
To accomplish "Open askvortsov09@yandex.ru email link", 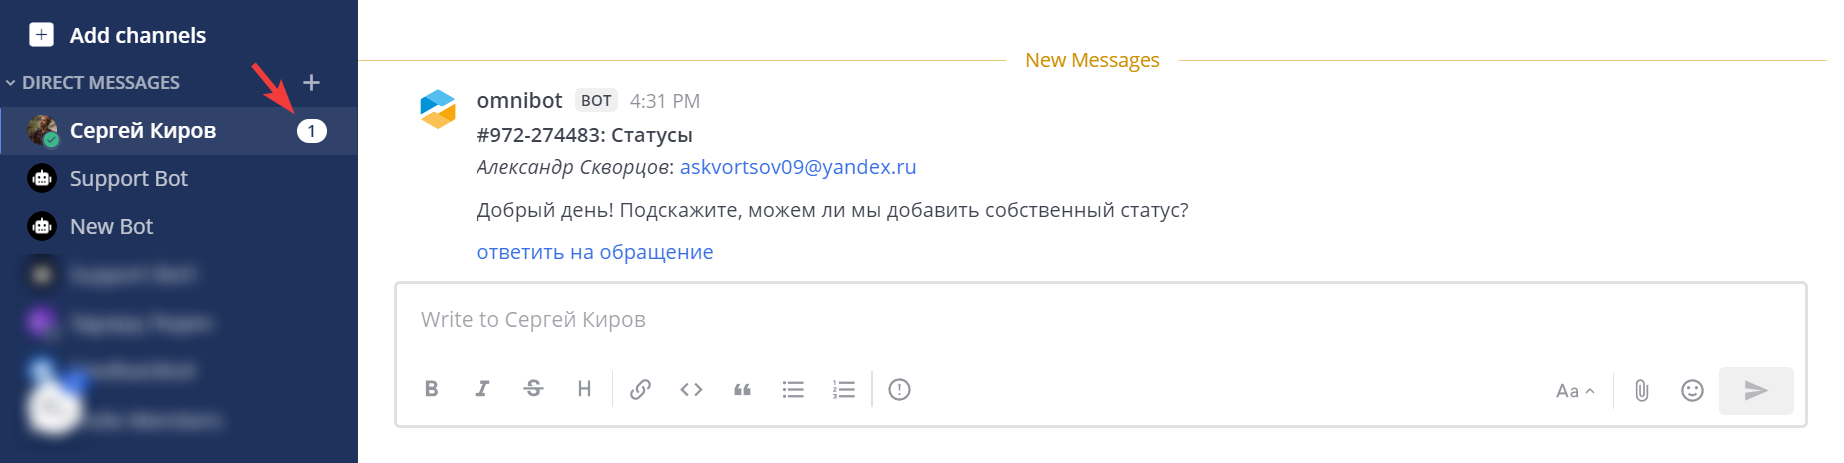I will [x=798, y=167].
